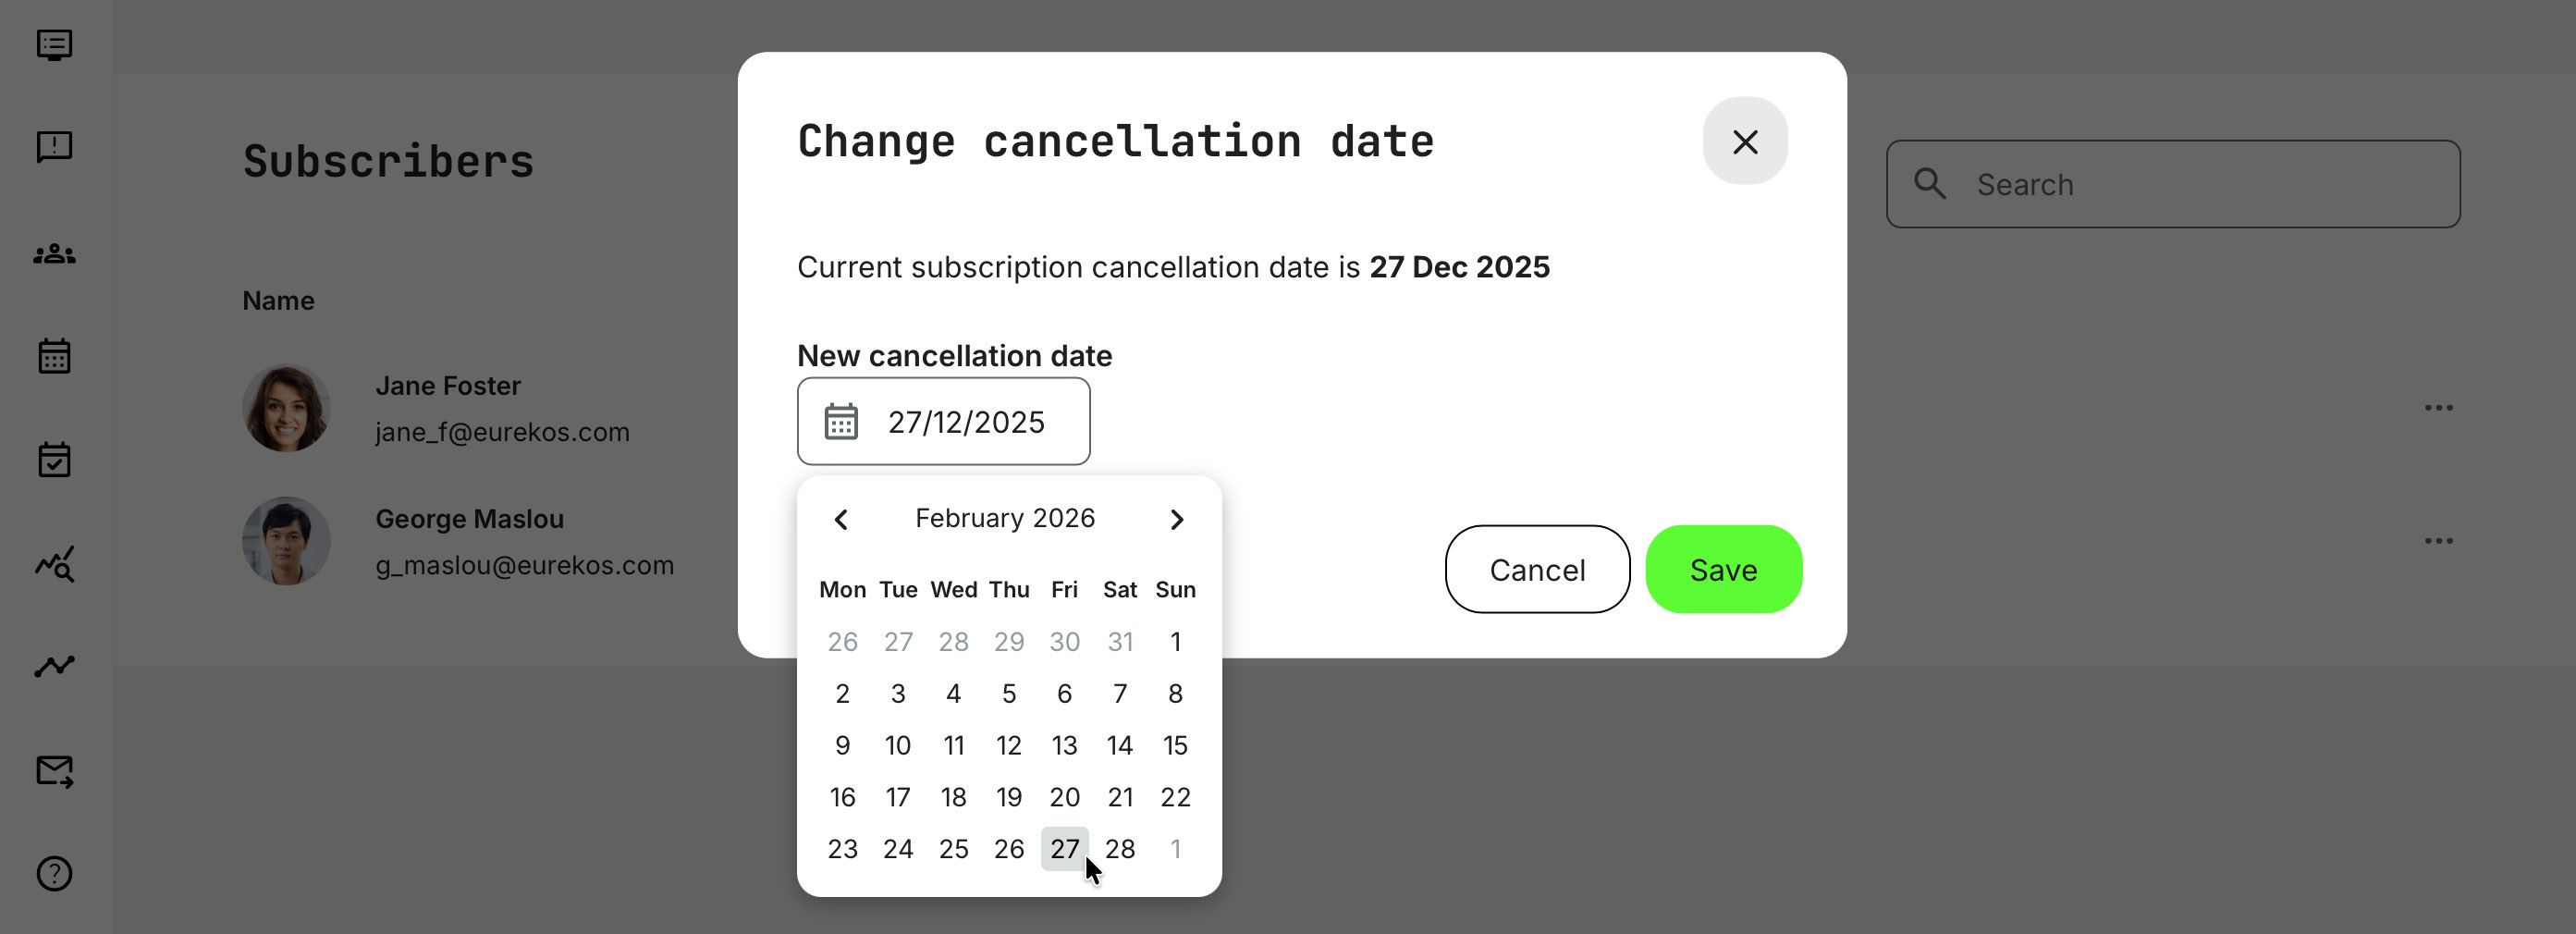Viewport: 2576px width, 934px height.
Task: Go to previous month in calendar
Action: coord(841,519)
